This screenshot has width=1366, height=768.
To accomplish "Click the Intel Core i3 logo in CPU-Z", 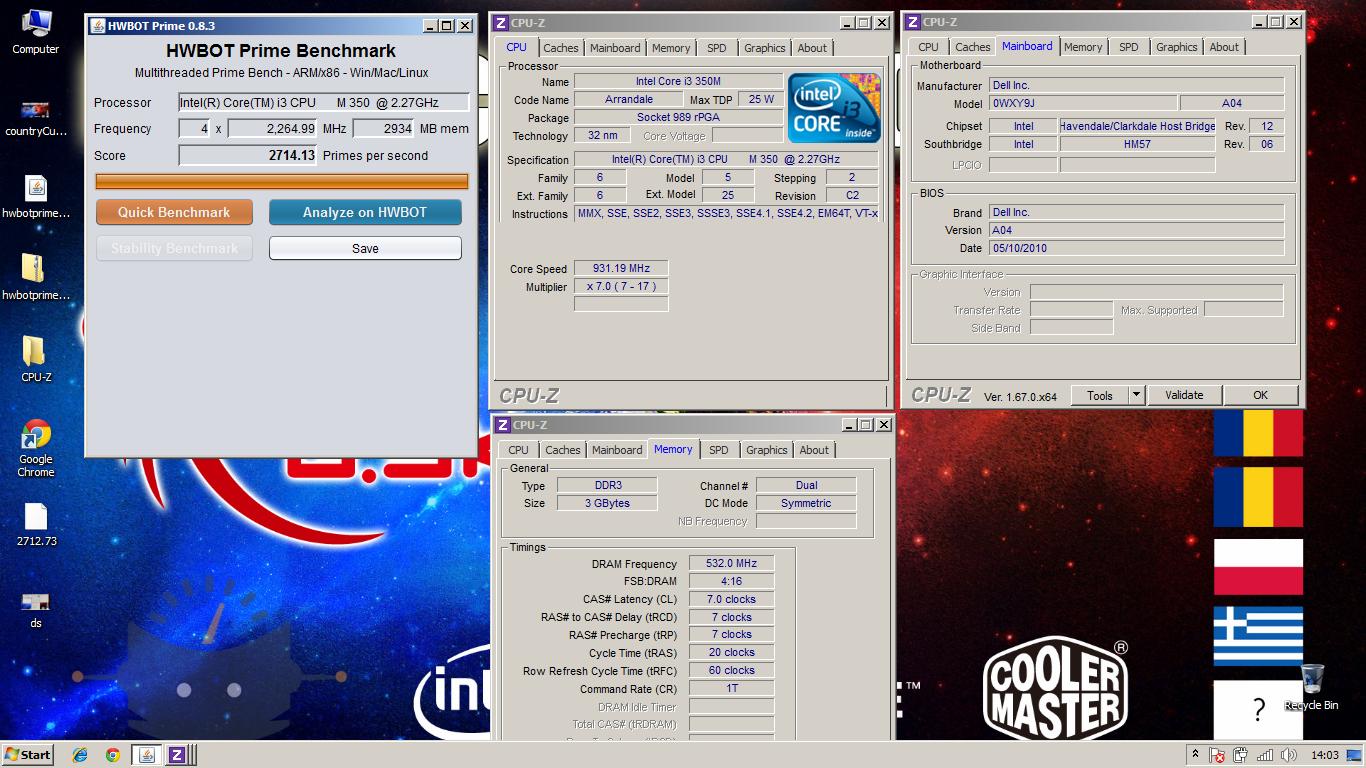I will [834, 107].
